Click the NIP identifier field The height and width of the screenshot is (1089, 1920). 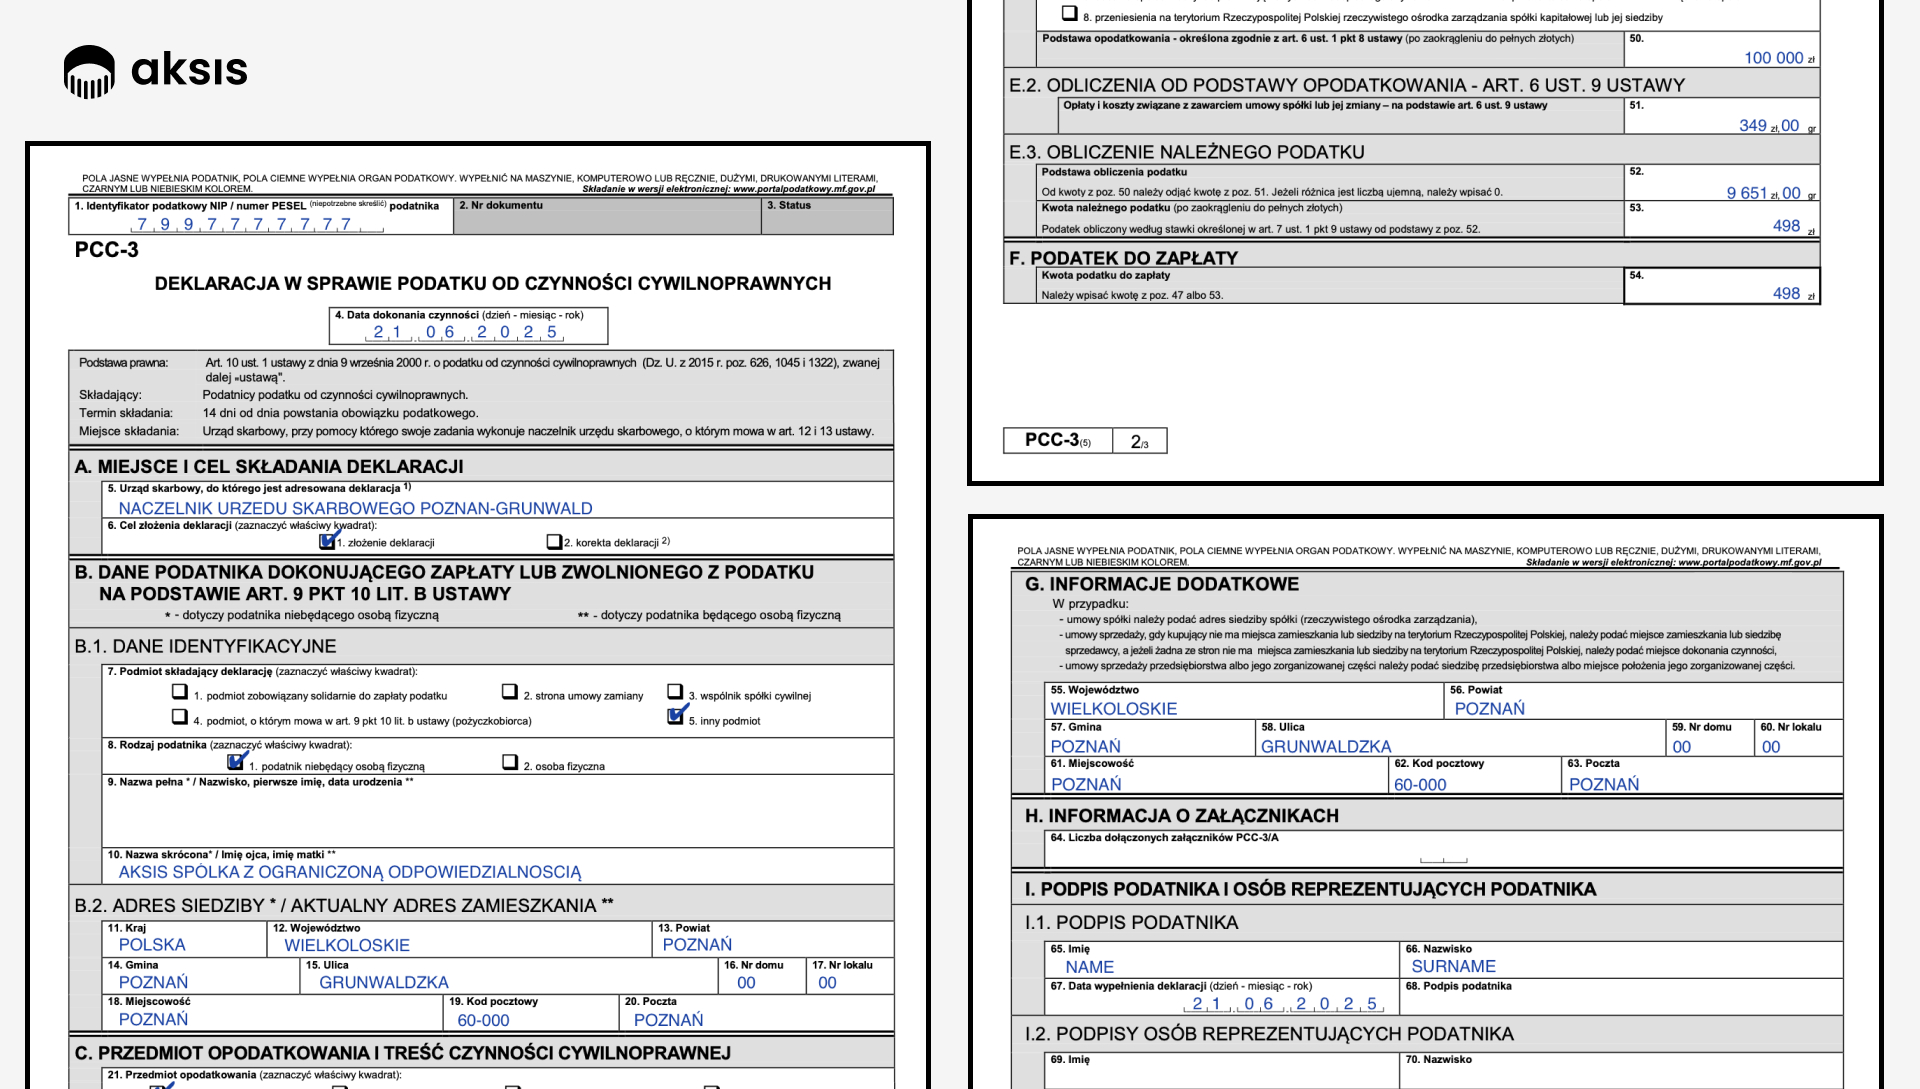[260, 225]
